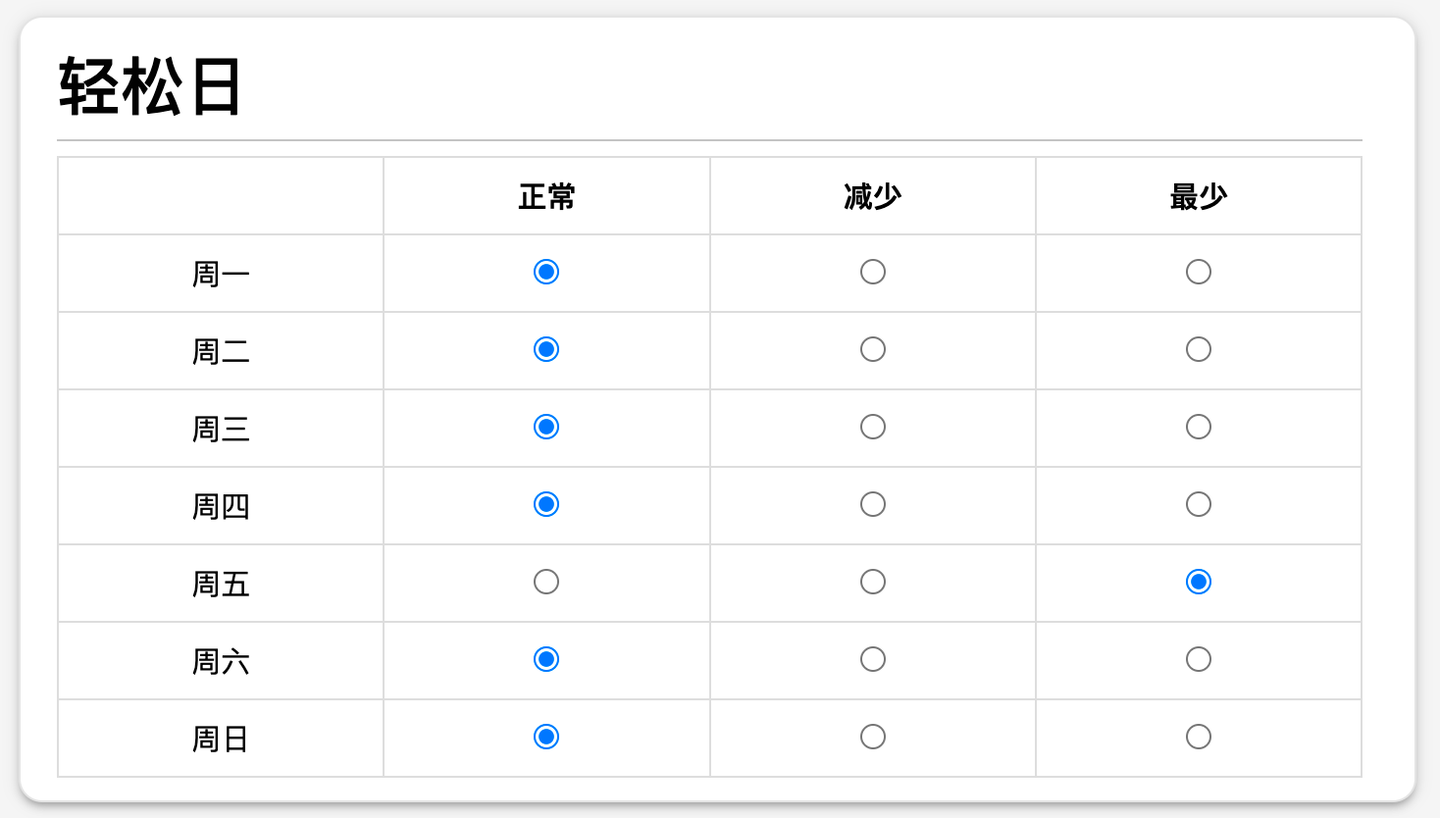Pick 减少 radio for 周四
This screenshot has width=1440, height=818.
872,504
